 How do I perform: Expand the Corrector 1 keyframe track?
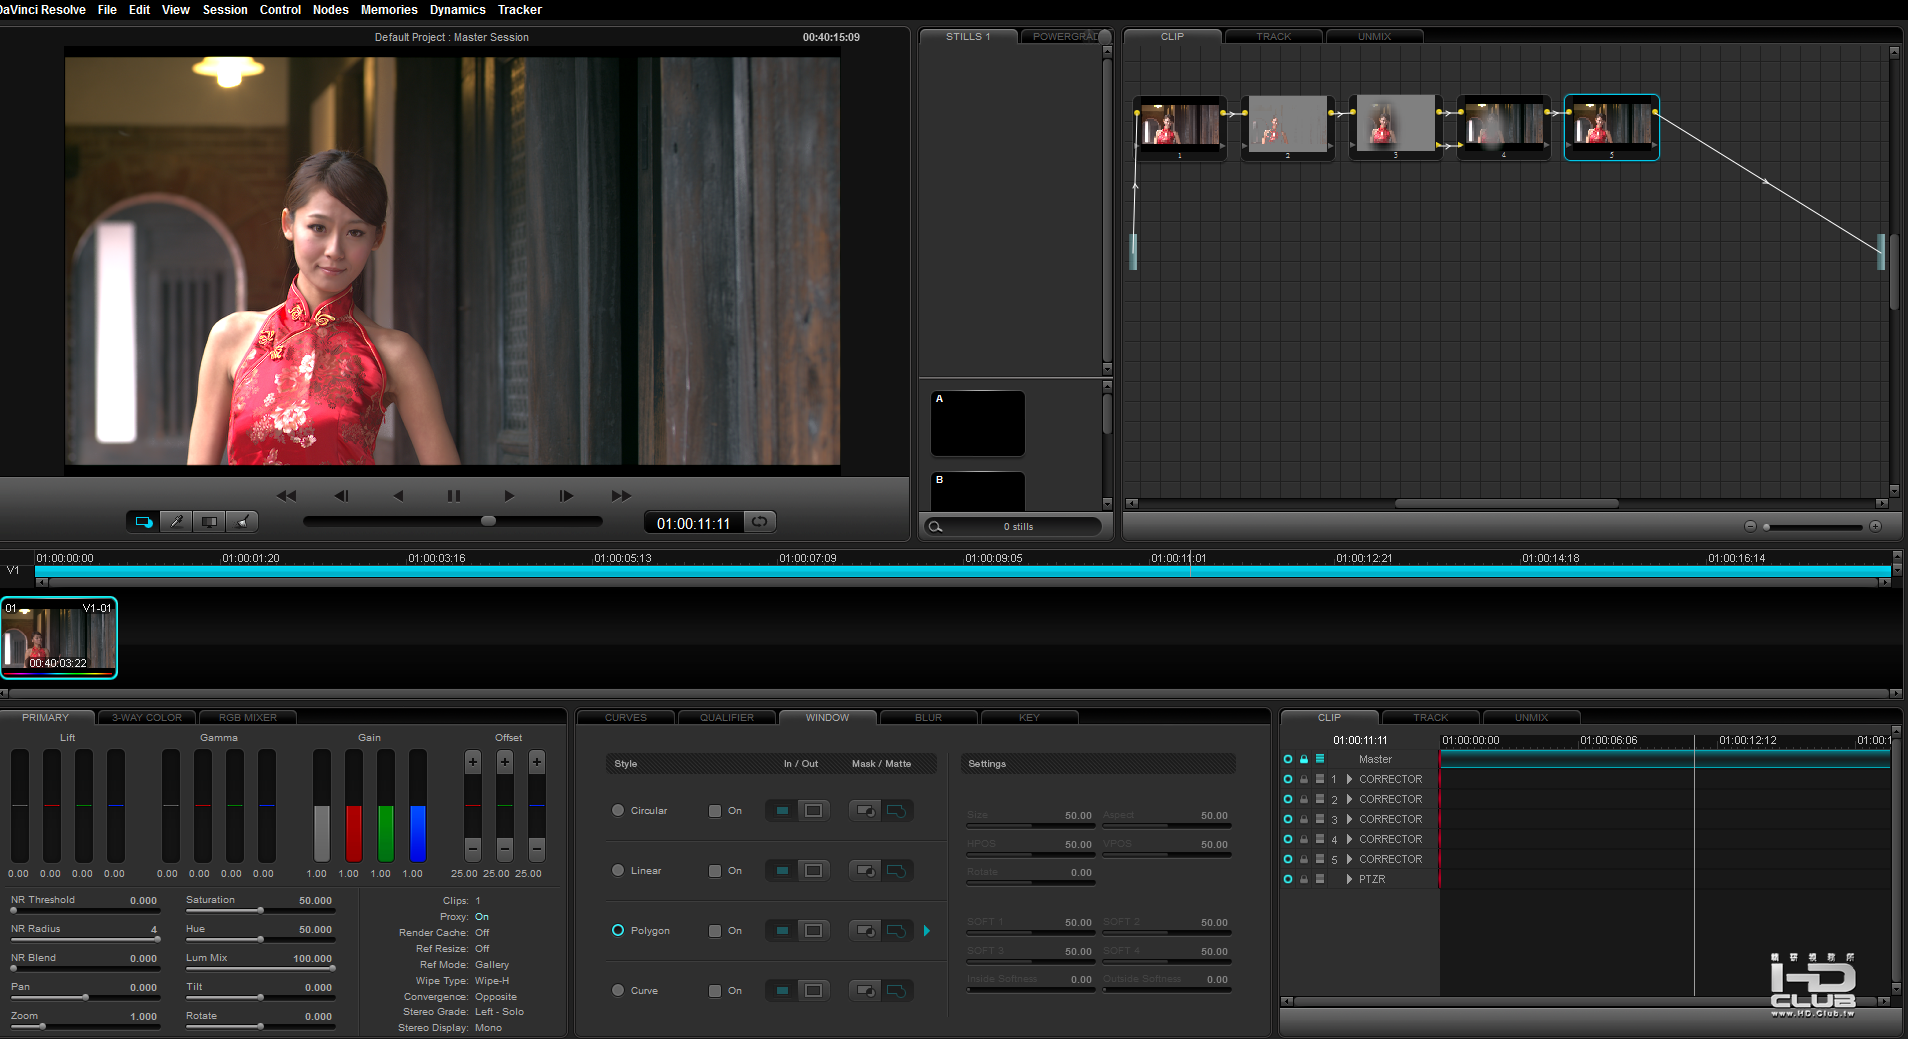(1349, 779)
